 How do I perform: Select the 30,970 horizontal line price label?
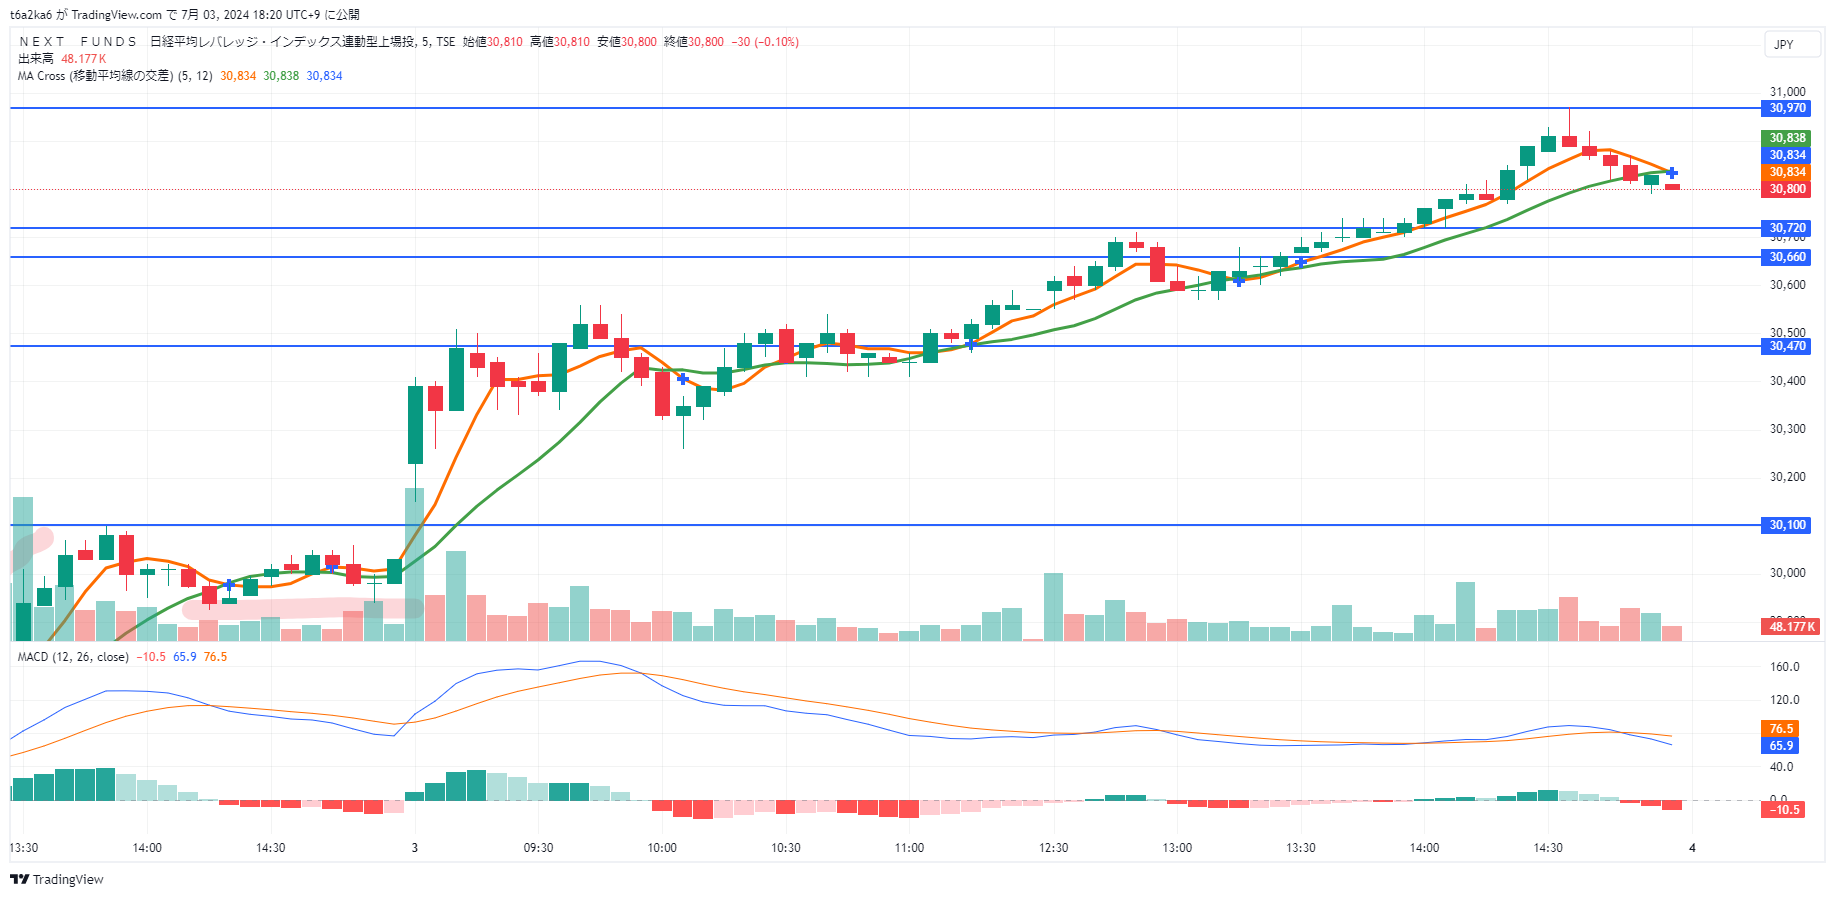[x=1787, y=108]
